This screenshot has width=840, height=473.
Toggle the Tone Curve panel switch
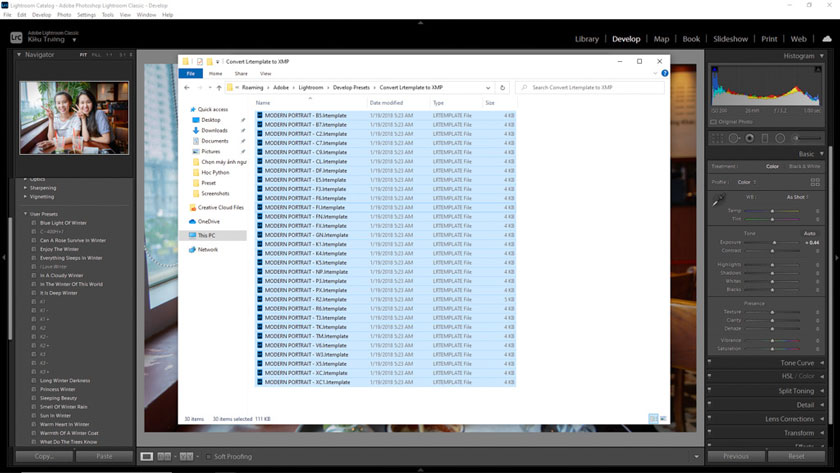point(710,362)
